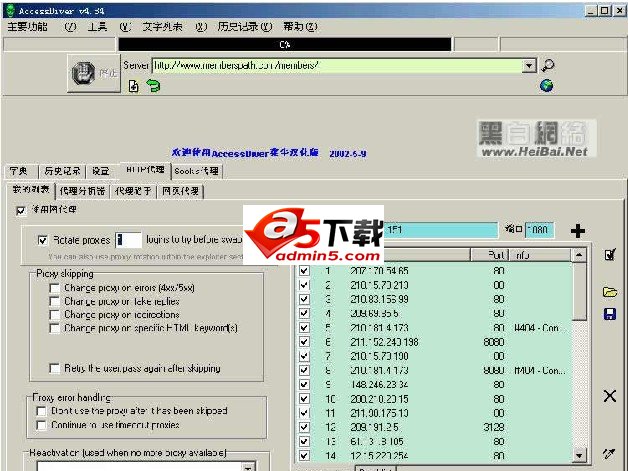
Task: Click the pencil icon at list bottom right
Action: [609, 453]
